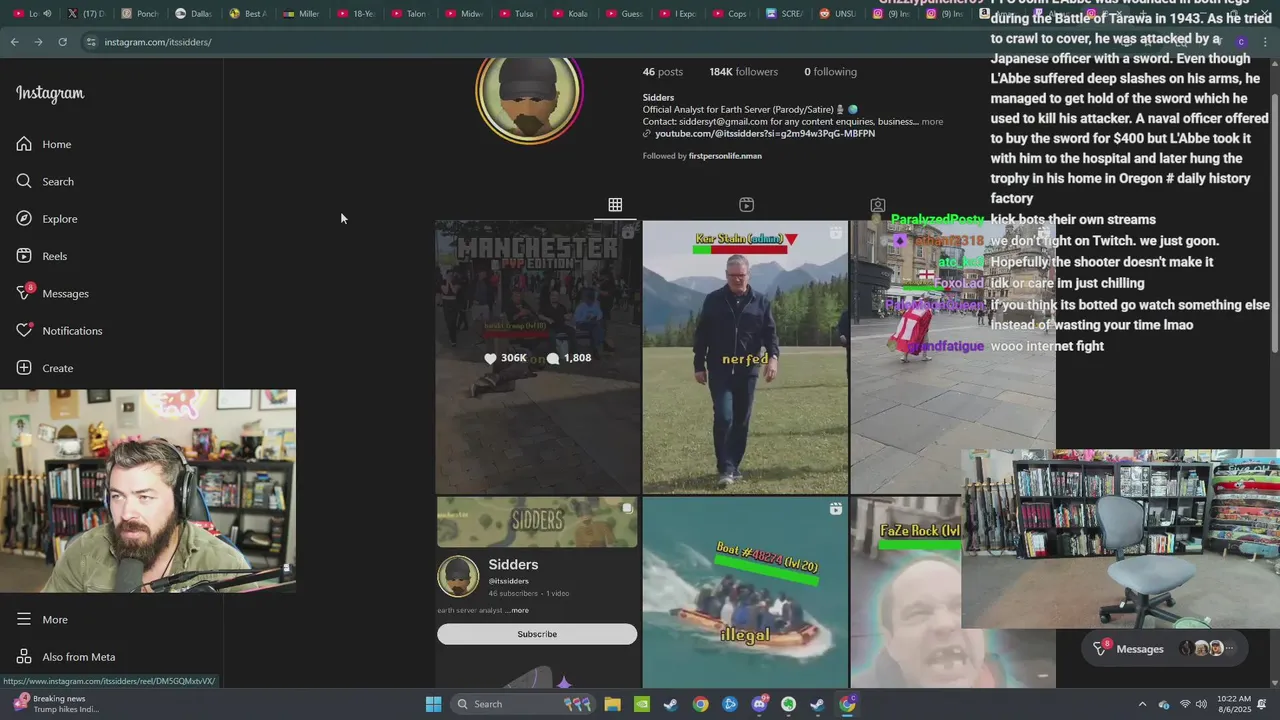
Task: Switch to the X (17) browser tab
Action: pyautogui.click(x=88, y=14)
